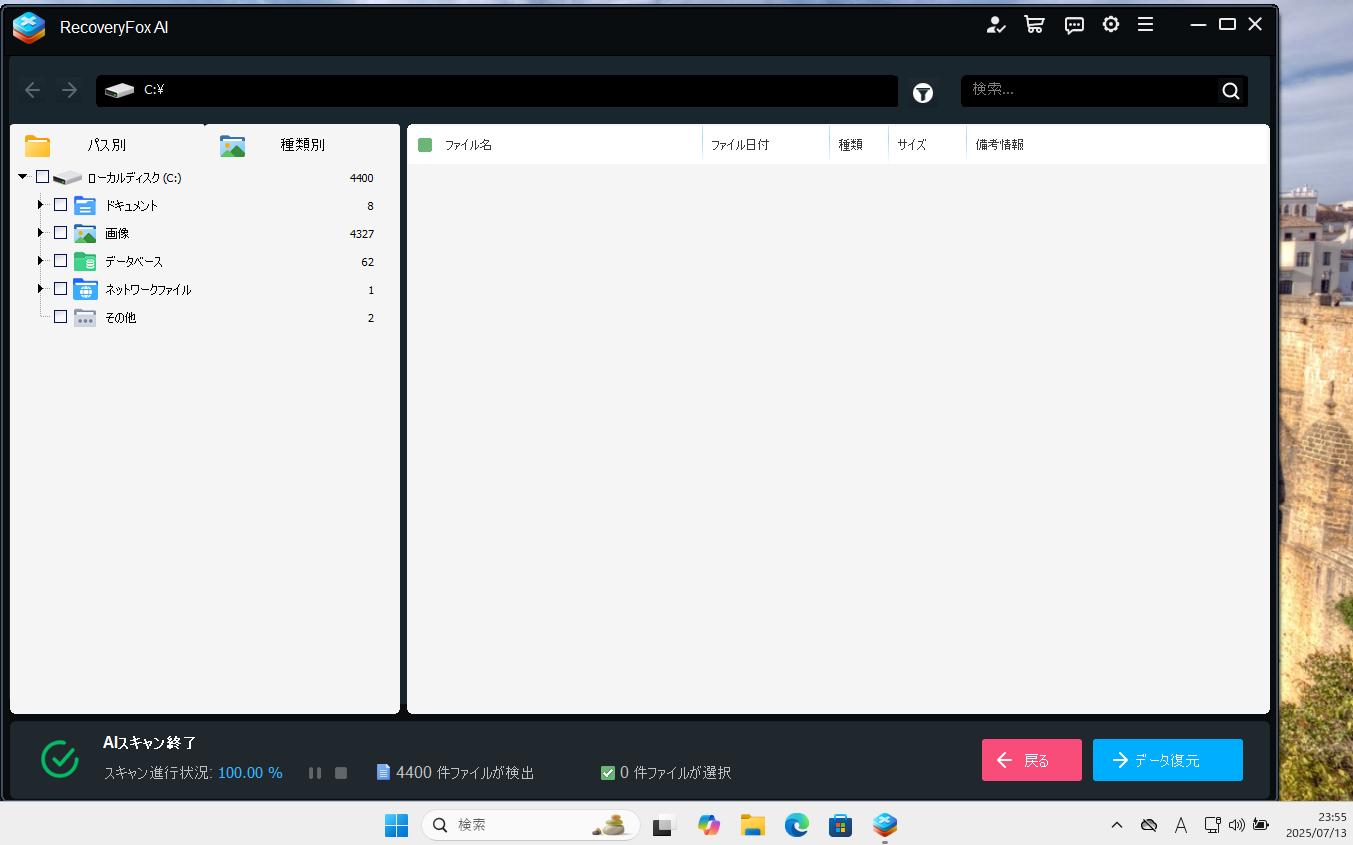1353x845 pixels.
Task: Click the search magnifier icon
Action: pos(1231,91)
